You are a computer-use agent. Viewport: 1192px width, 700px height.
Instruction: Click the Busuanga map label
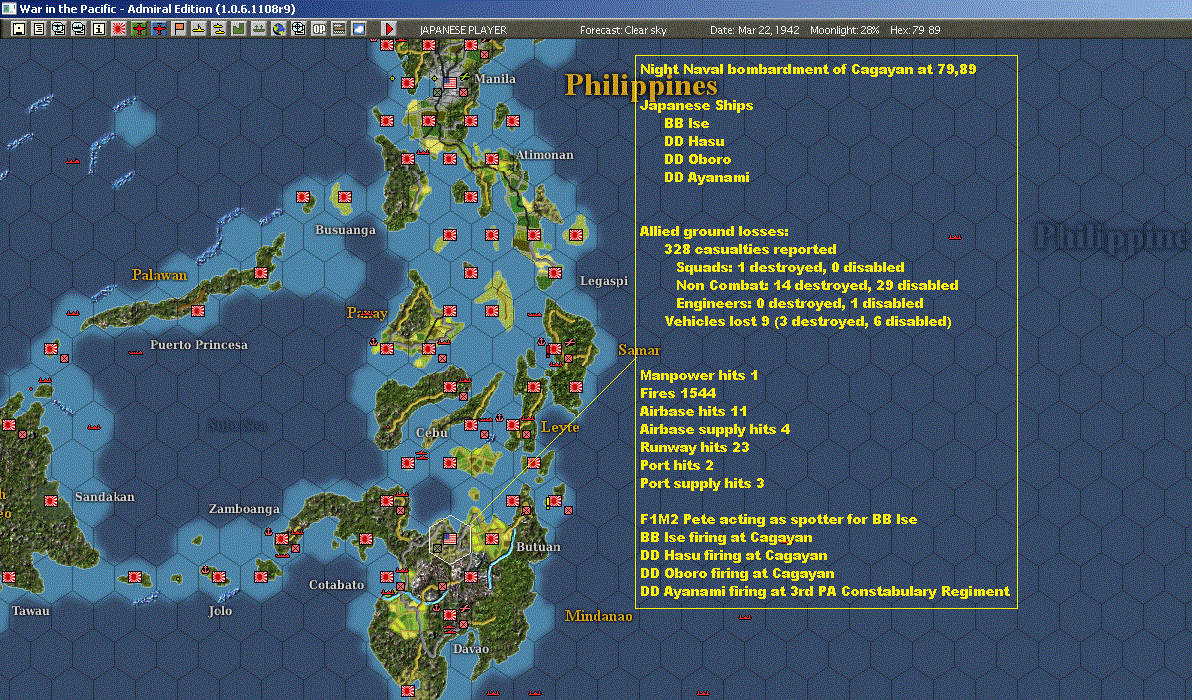point(345,230)
